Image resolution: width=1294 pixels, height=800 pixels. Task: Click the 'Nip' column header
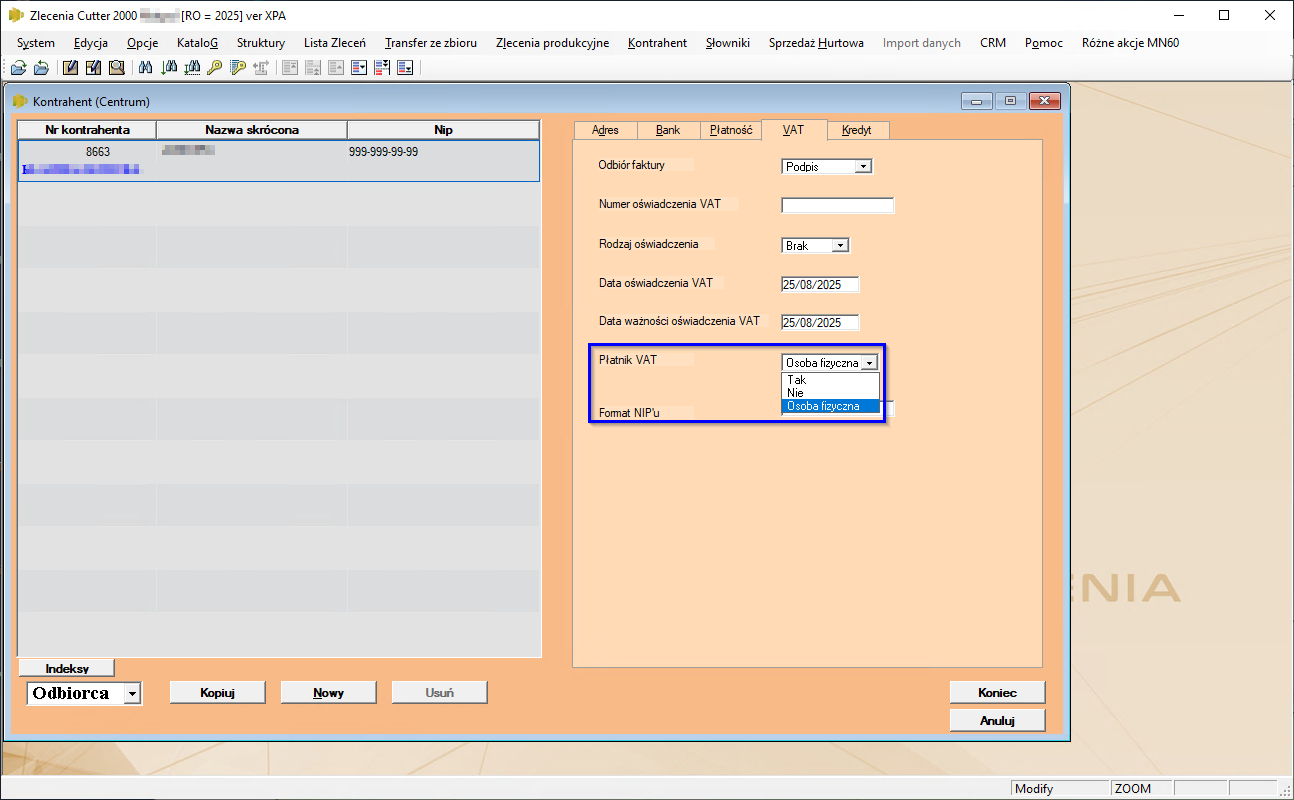(x=443, y=130)
